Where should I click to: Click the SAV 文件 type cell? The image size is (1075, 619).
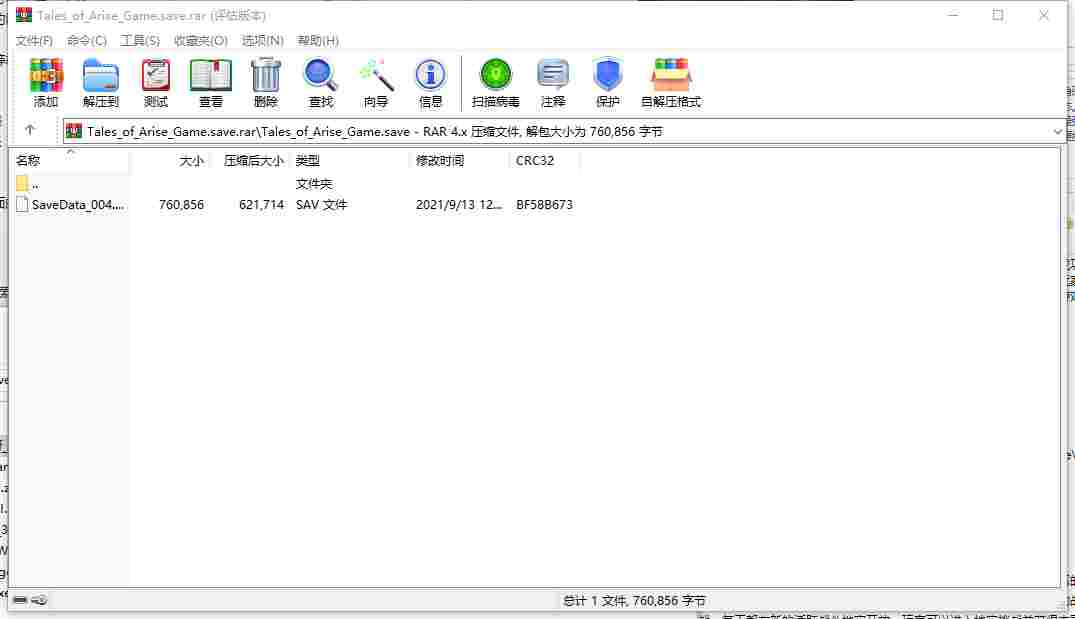(322, 204)
